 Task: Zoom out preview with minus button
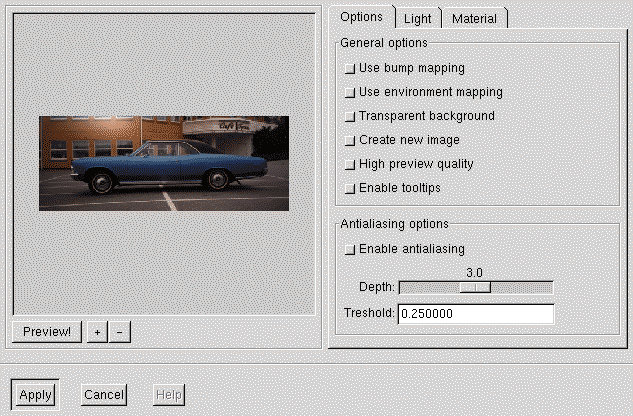119,332
